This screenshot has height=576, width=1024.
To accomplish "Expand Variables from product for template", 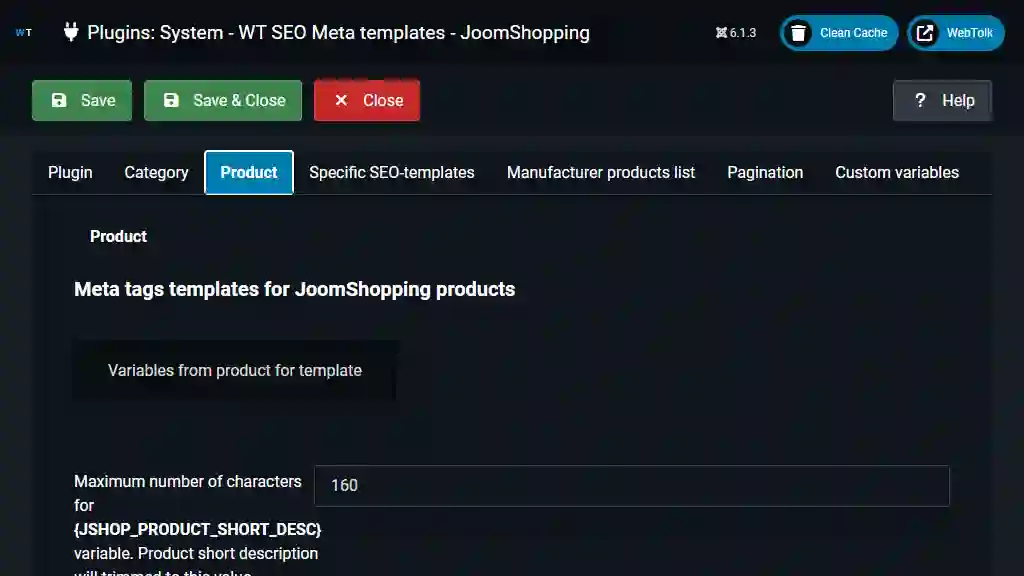I will (235, 370).
